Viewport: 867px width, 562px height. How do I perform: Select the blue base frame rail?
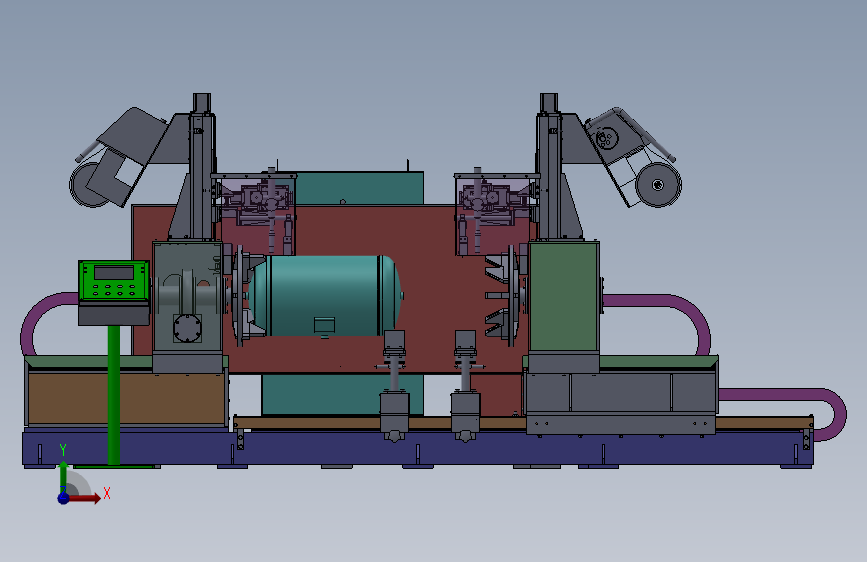tap(417, 449)
